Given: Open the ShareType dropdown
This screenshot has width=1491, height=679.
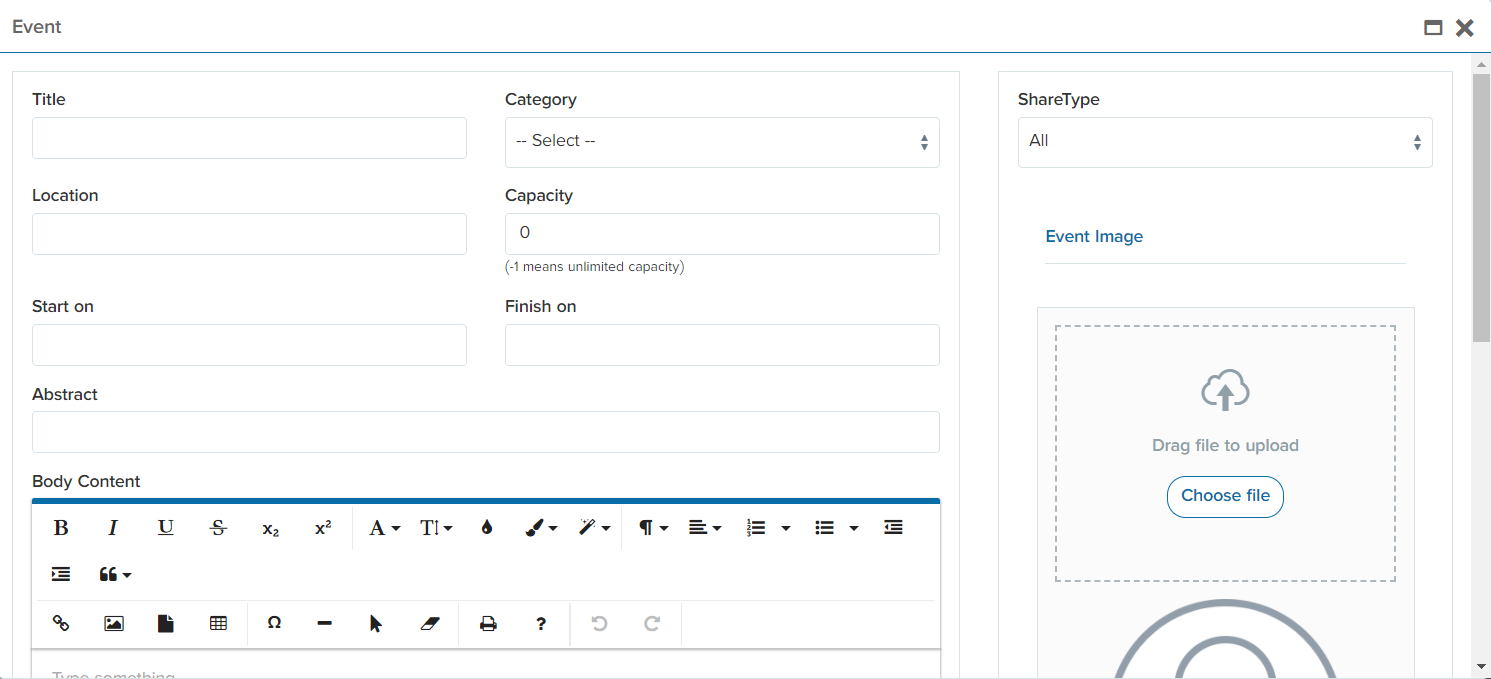Looking at the screenshot, I should point(1224,142).
